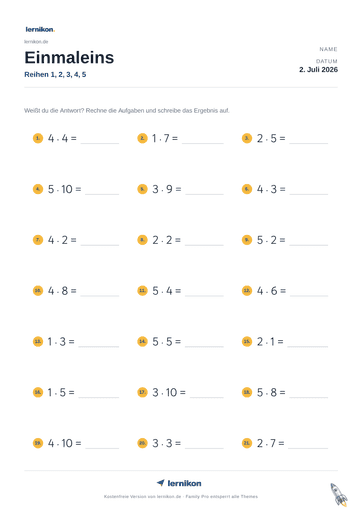Click the answer line for 2 · 5

(x=309, y=143)
